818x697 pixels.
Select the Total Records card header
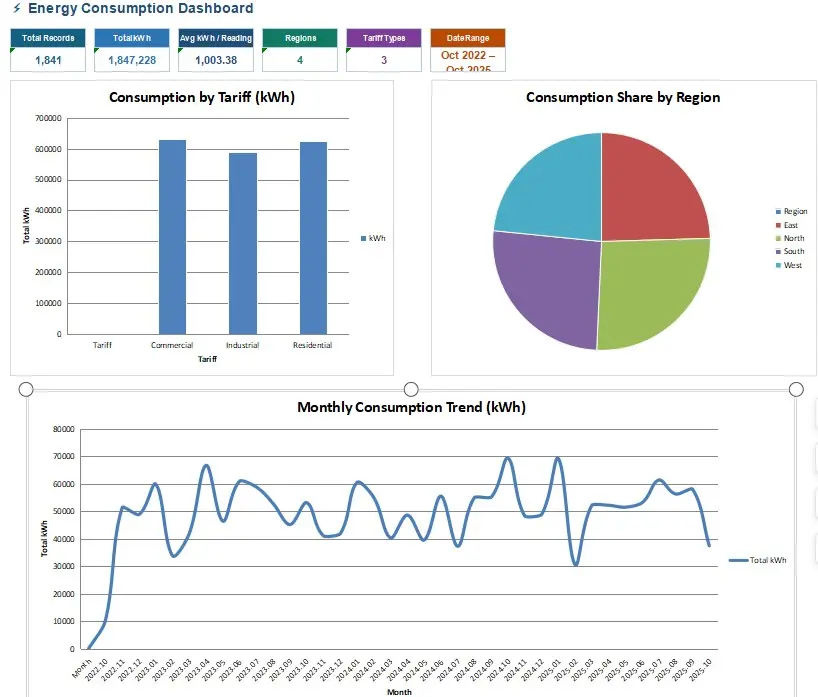click(48, 38)
